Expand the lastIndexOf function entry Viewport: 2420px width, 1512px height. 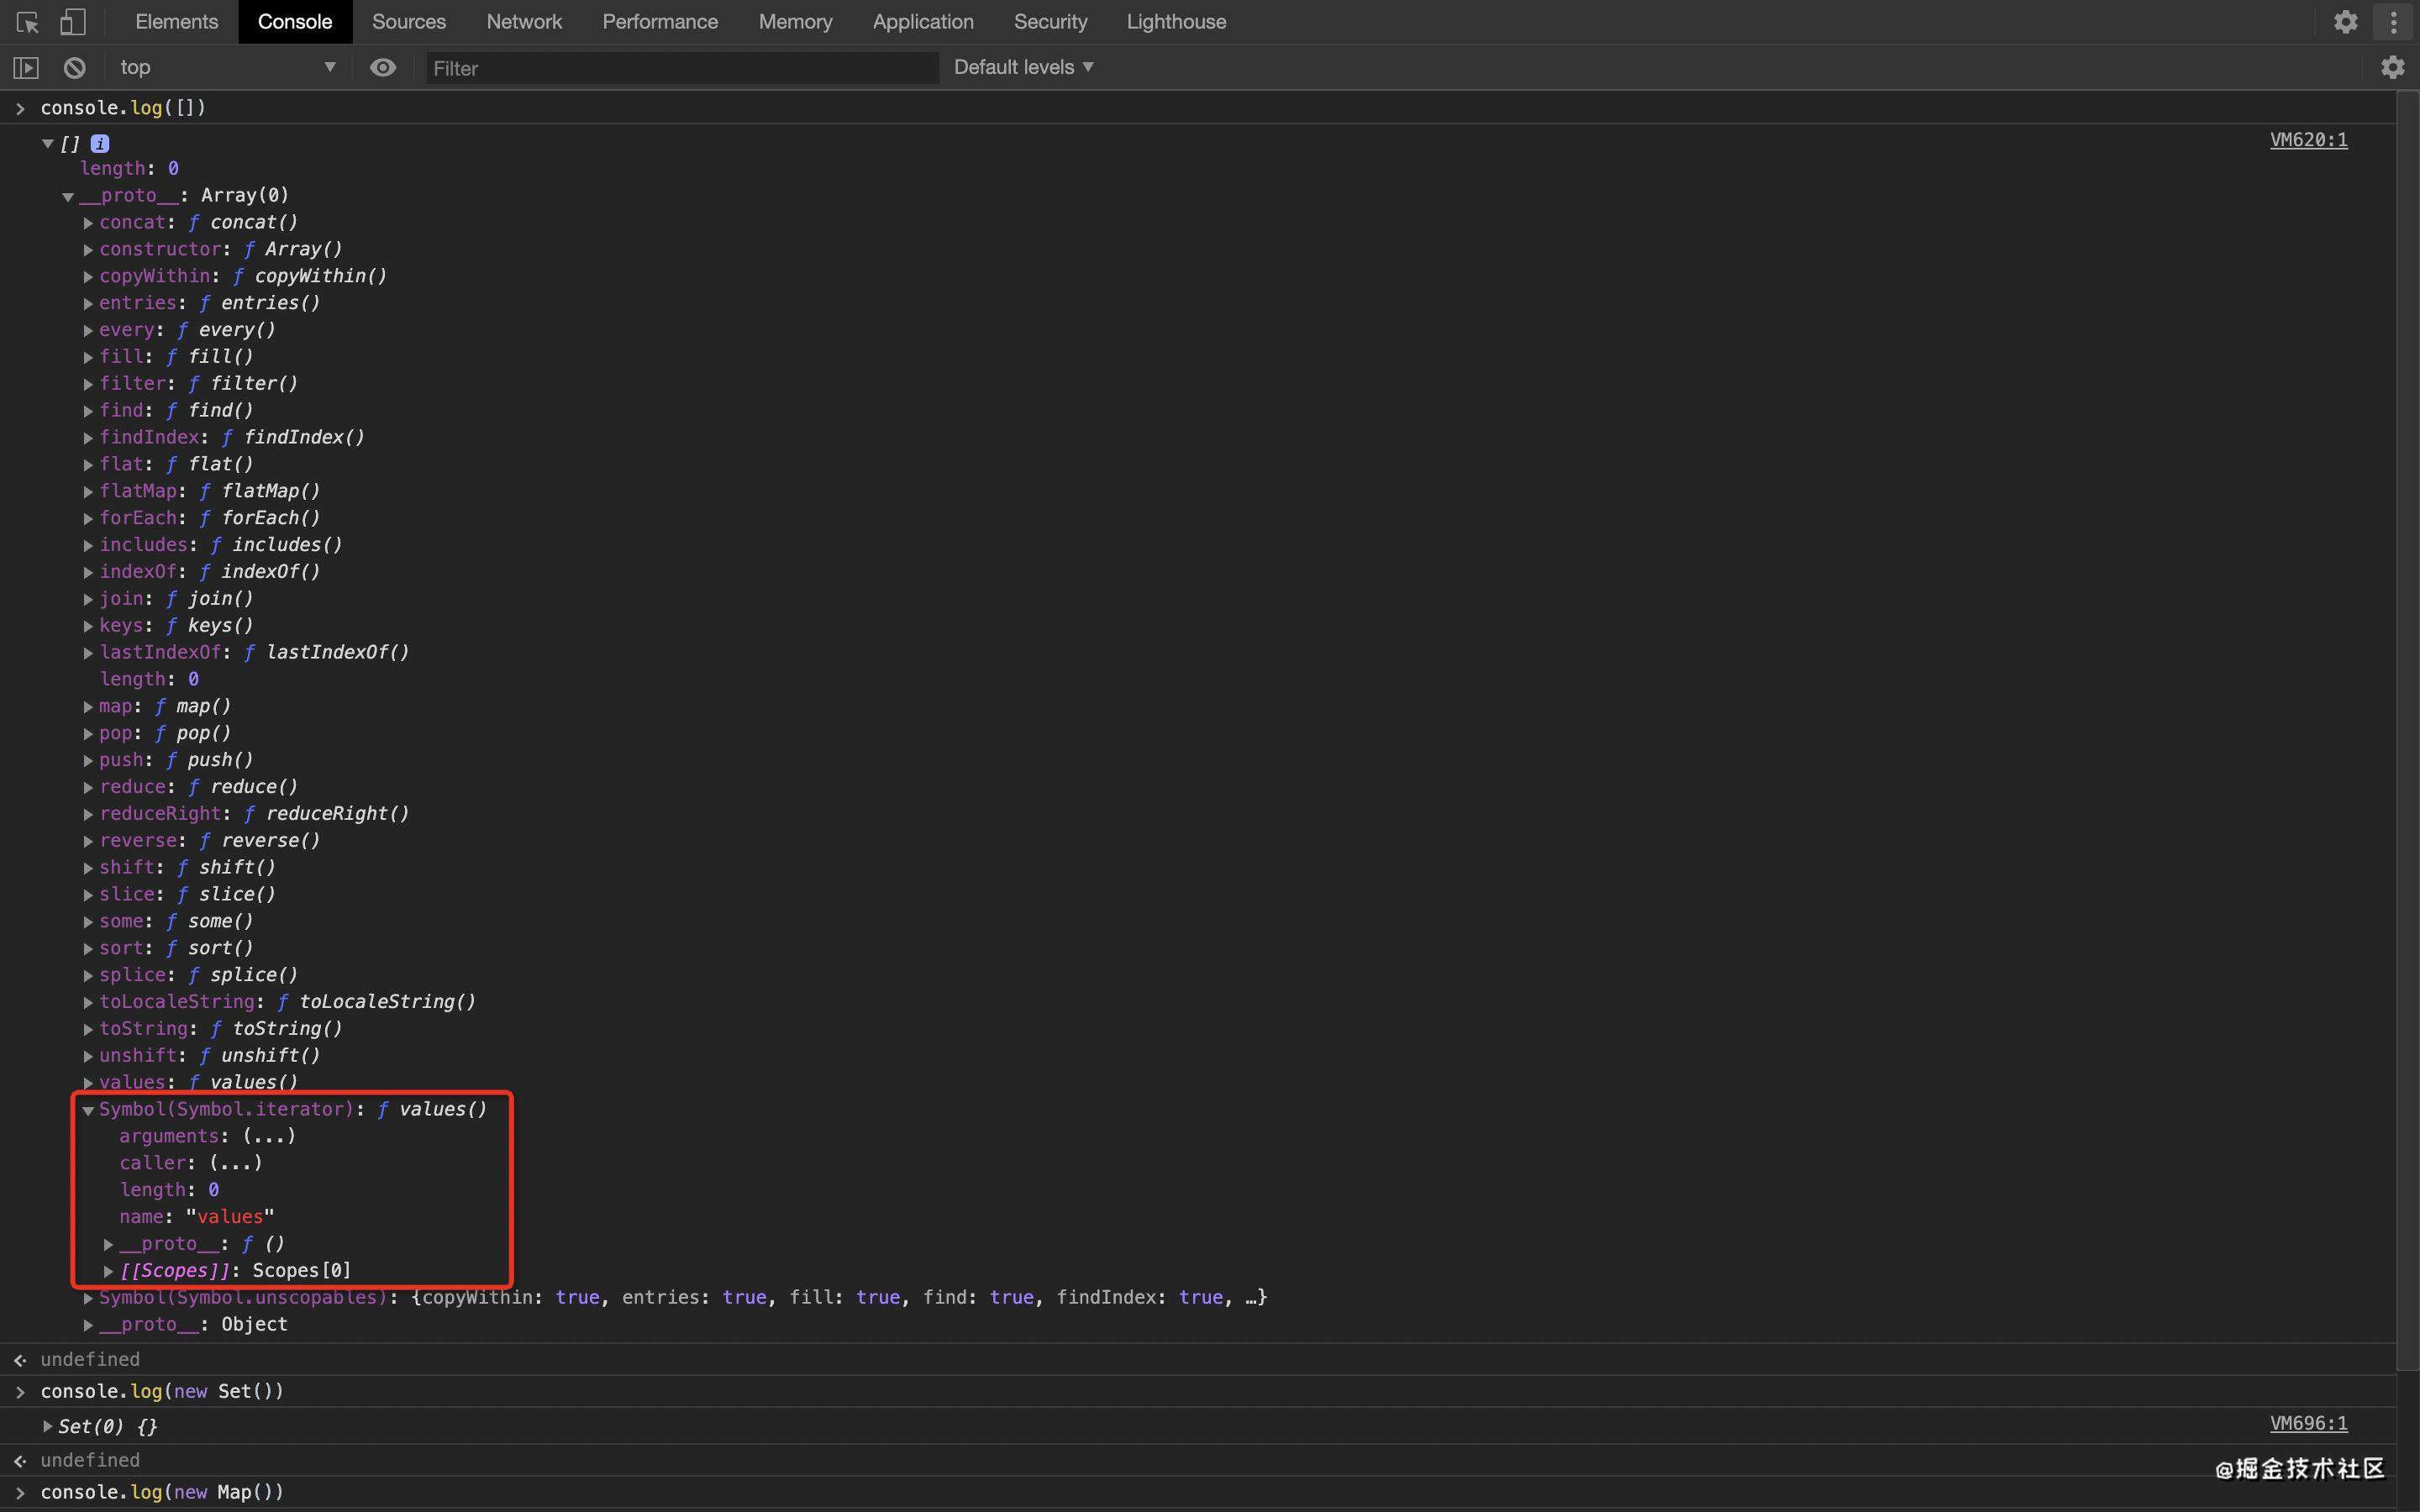88,653
